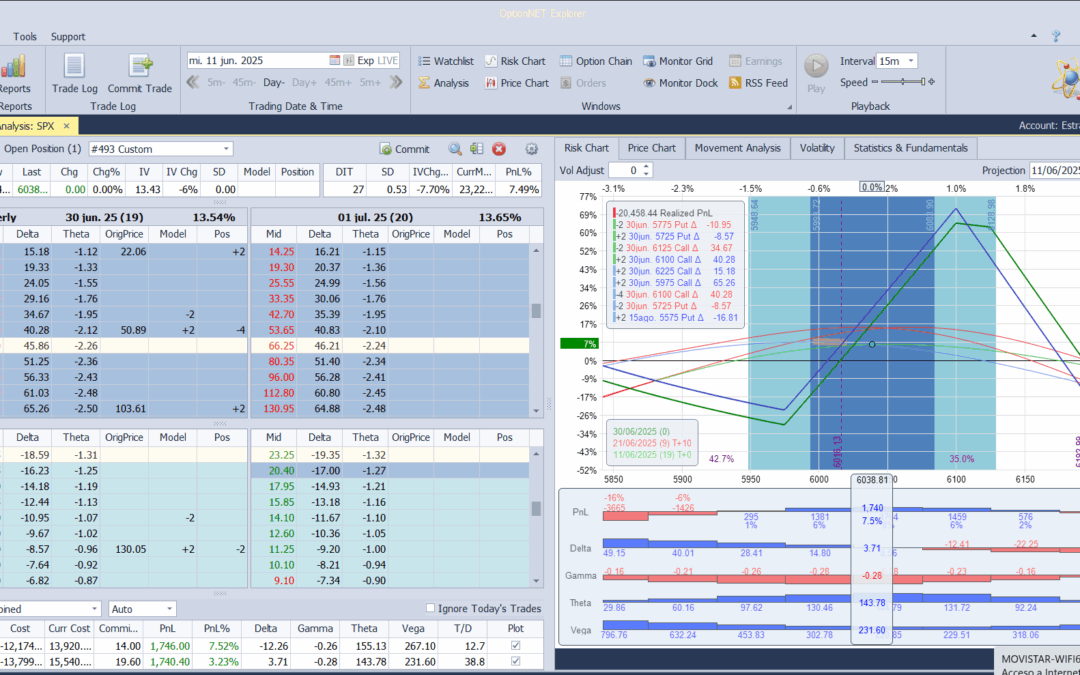The width and height of the screenshot is (1080, 675).
Task: Click the LIVE button
Action: point(388,61)
